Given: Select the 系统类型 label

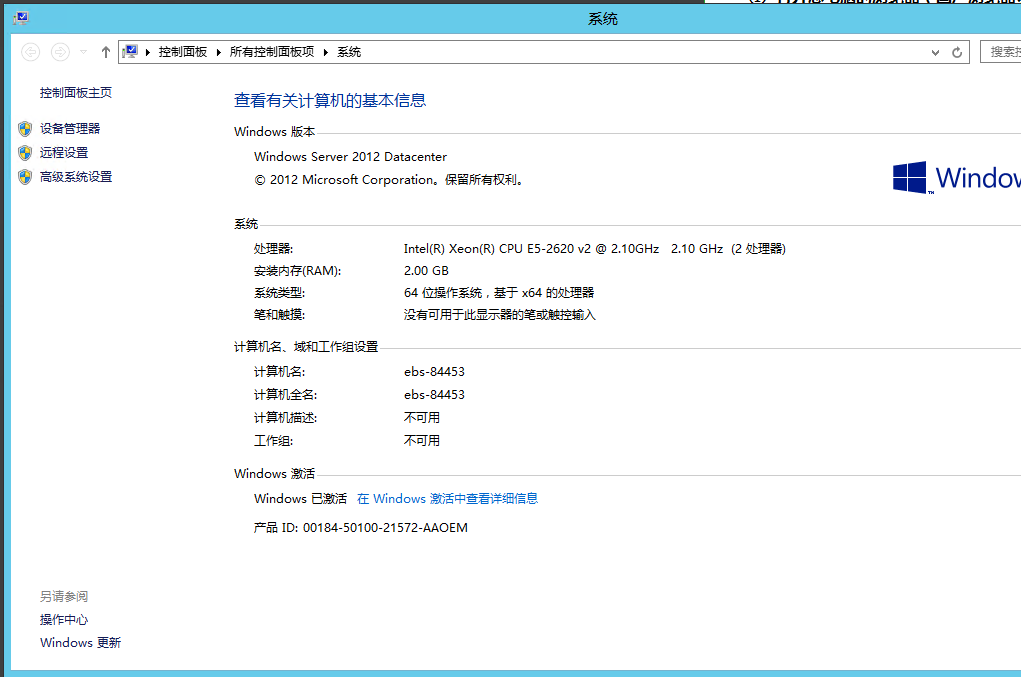Looking at the screenshot, I should tap(279, 293).
